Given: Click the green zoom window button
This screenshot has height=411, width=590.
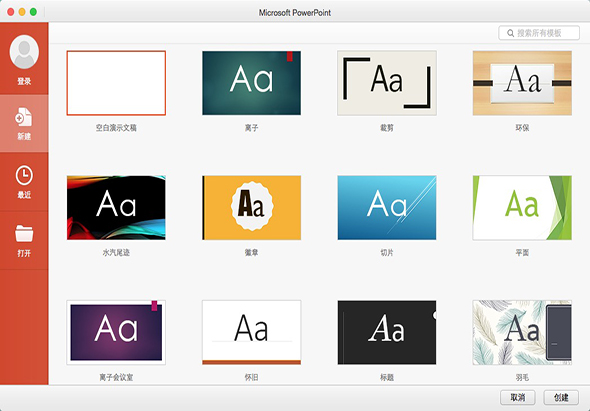Looking at the screenshot, I should [33, 12].
